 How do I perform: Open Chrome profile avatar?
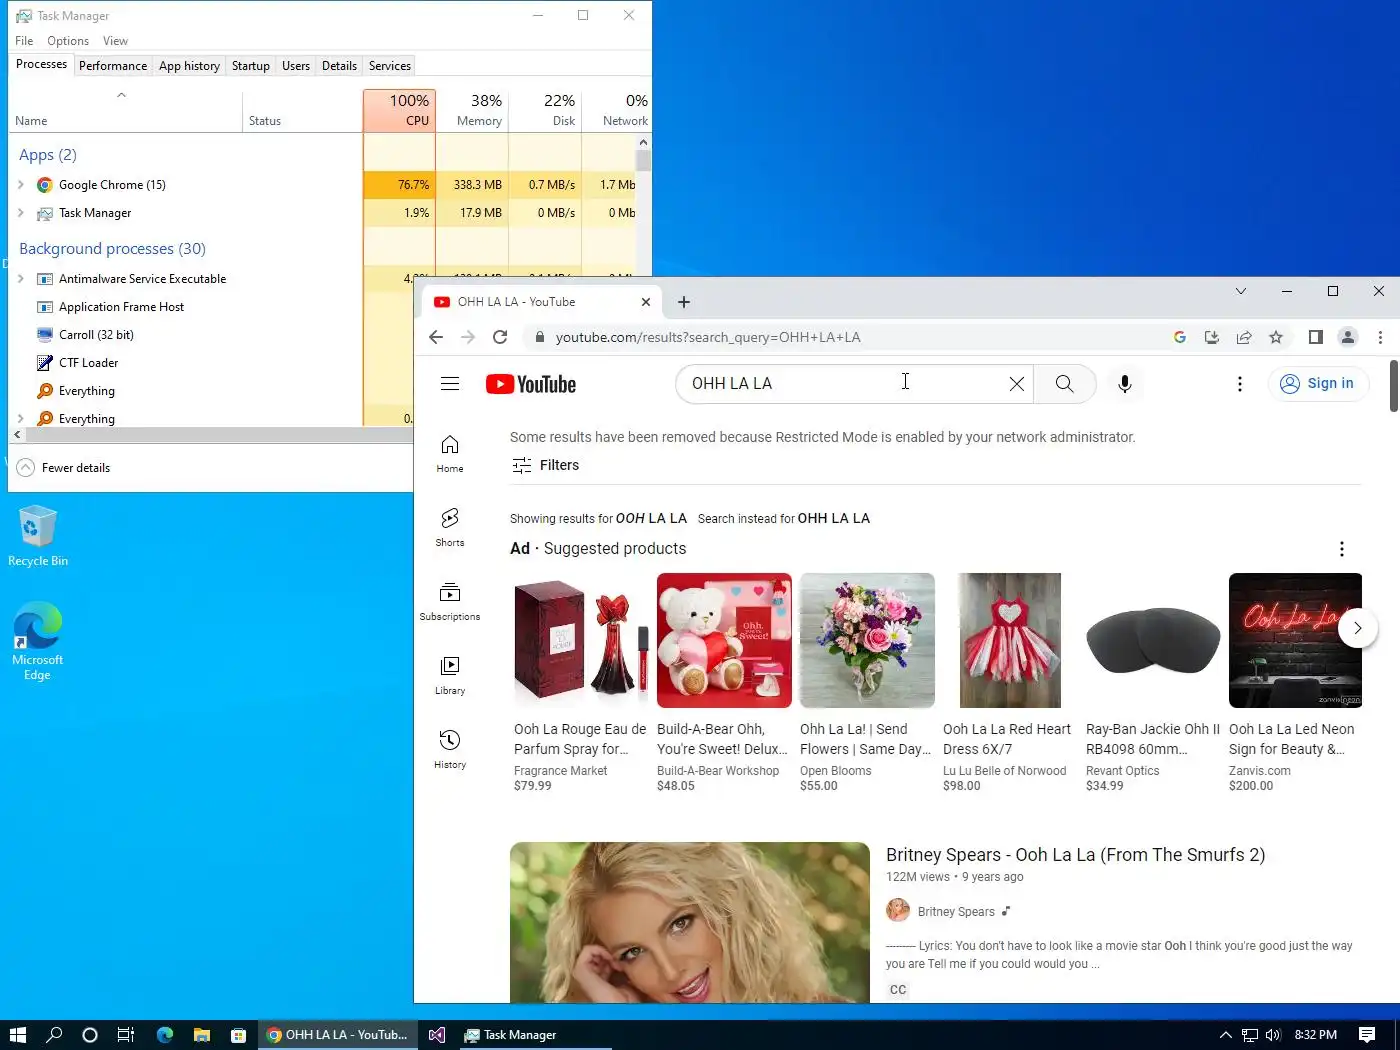point(1348,337)
